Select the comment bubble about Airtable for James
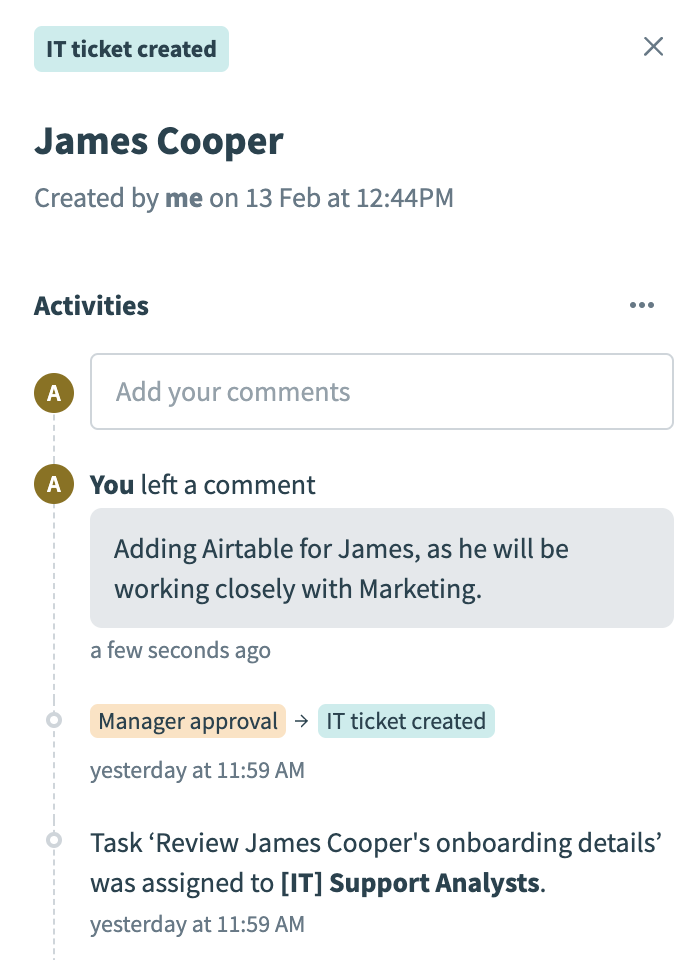This screenshot has width=694, height=960. pyautogui.click(x=382, y=567)
